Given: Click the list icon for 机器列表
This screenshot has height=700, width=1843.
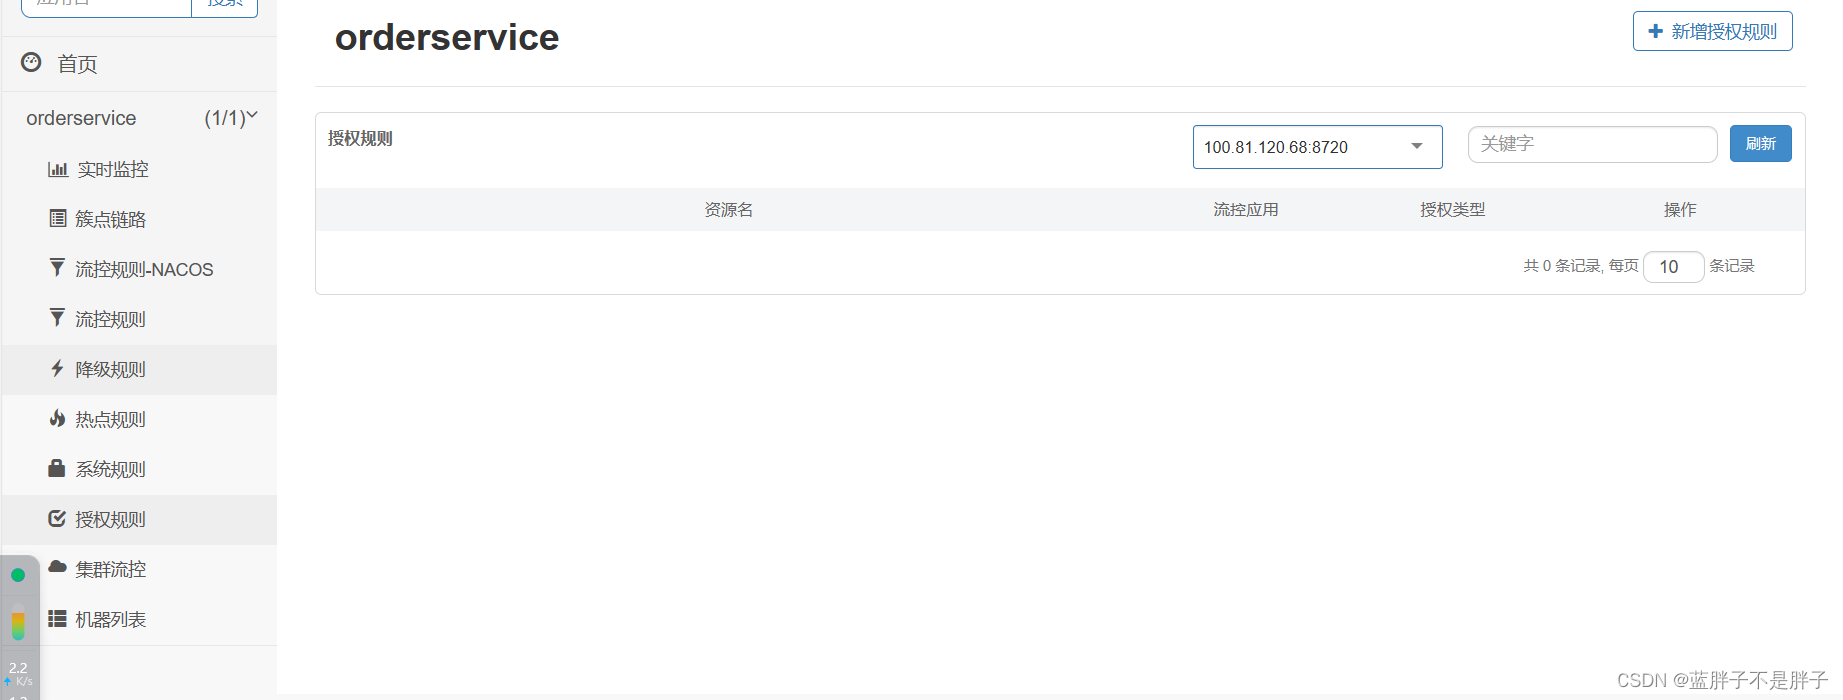Looking at the screenshot, I should [x=57, y=618].
